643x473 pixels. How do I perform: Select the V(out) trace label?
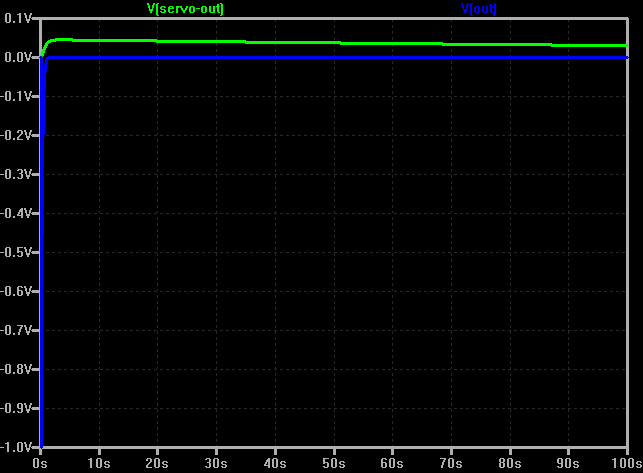479,9
